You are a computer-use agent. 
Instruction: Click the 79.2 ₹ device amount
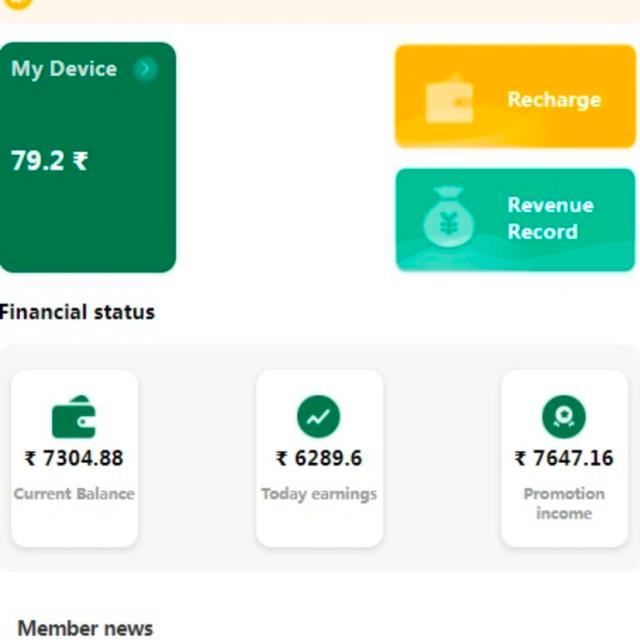49,161
